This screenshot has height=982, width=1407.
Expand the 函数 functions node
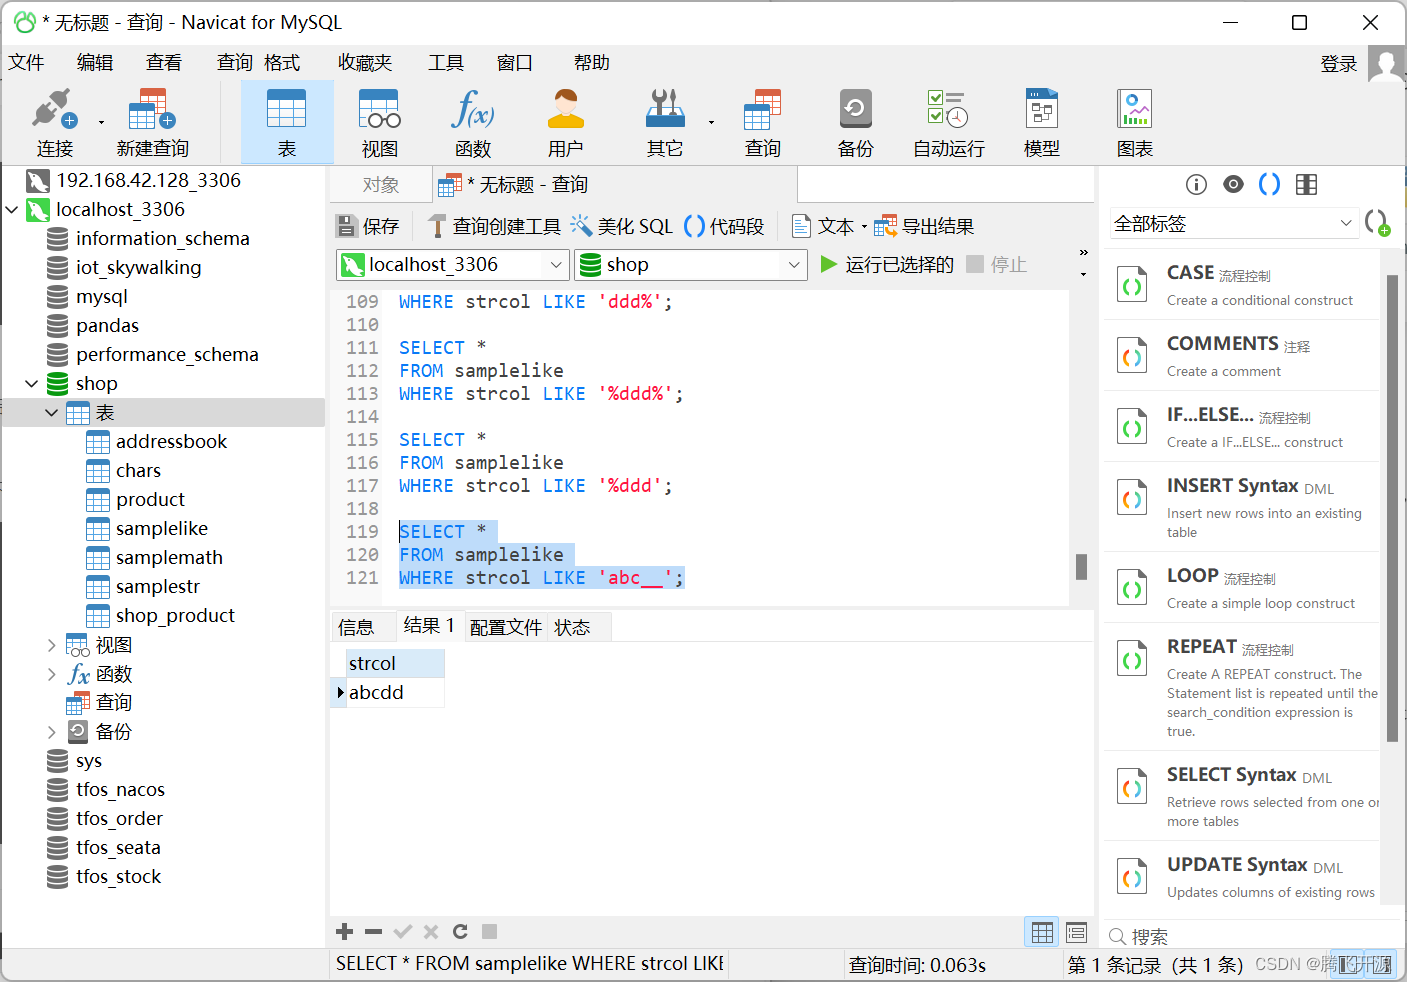52,674
